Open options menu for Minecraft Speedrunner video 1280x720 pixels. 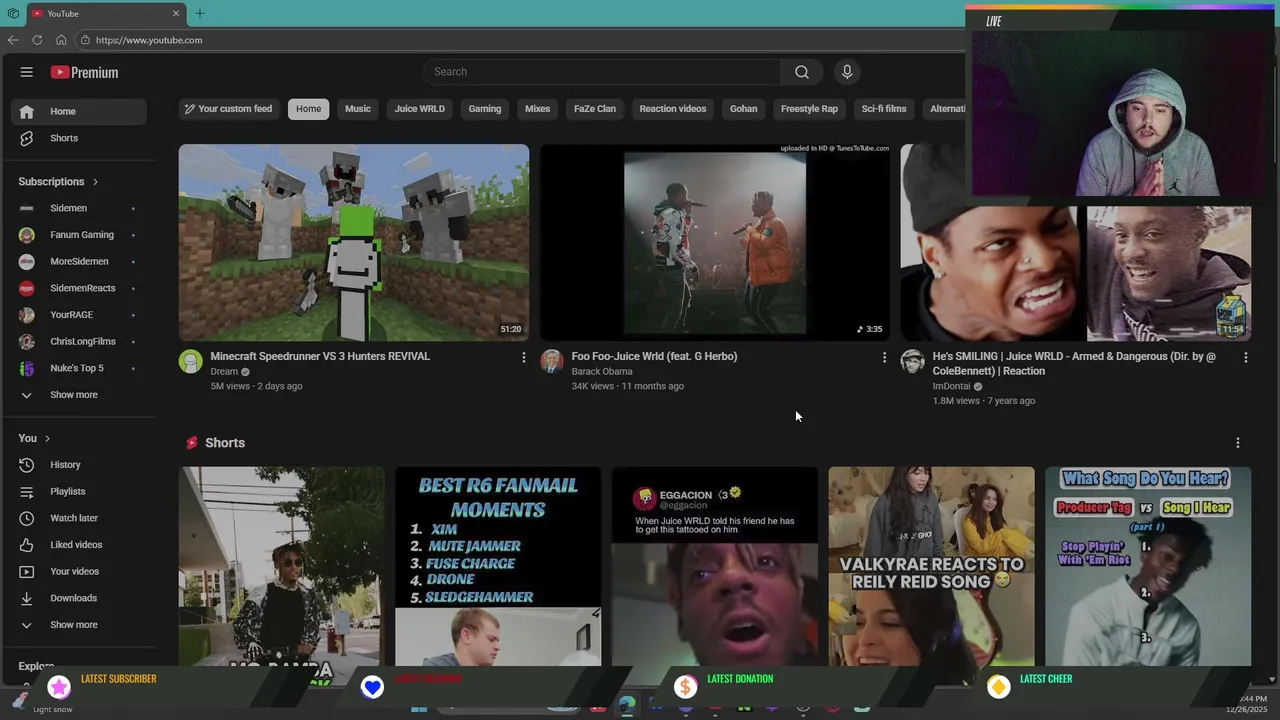click(x=523, y=357)
